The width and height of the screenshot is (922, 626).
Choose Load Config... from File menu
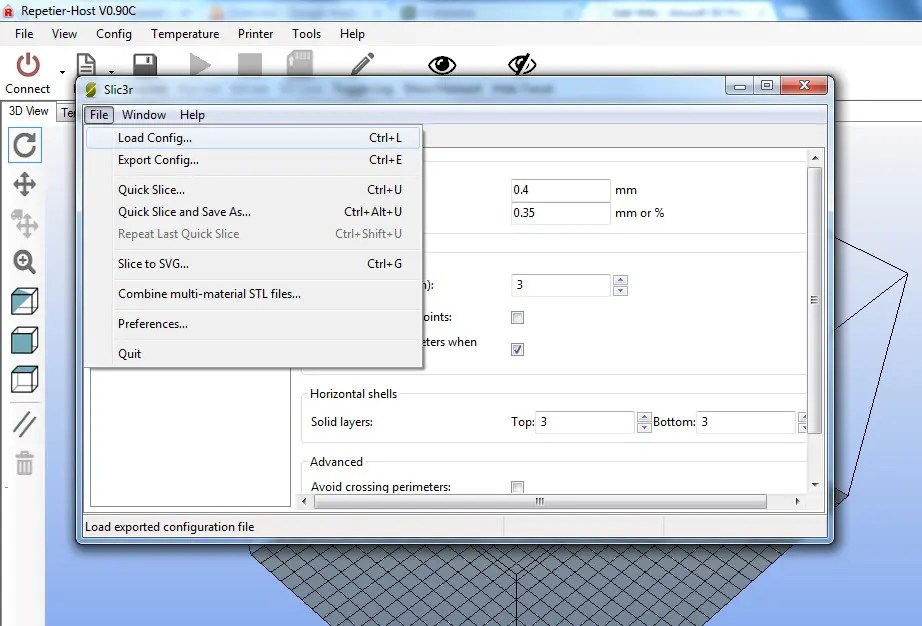click(253, 138)
